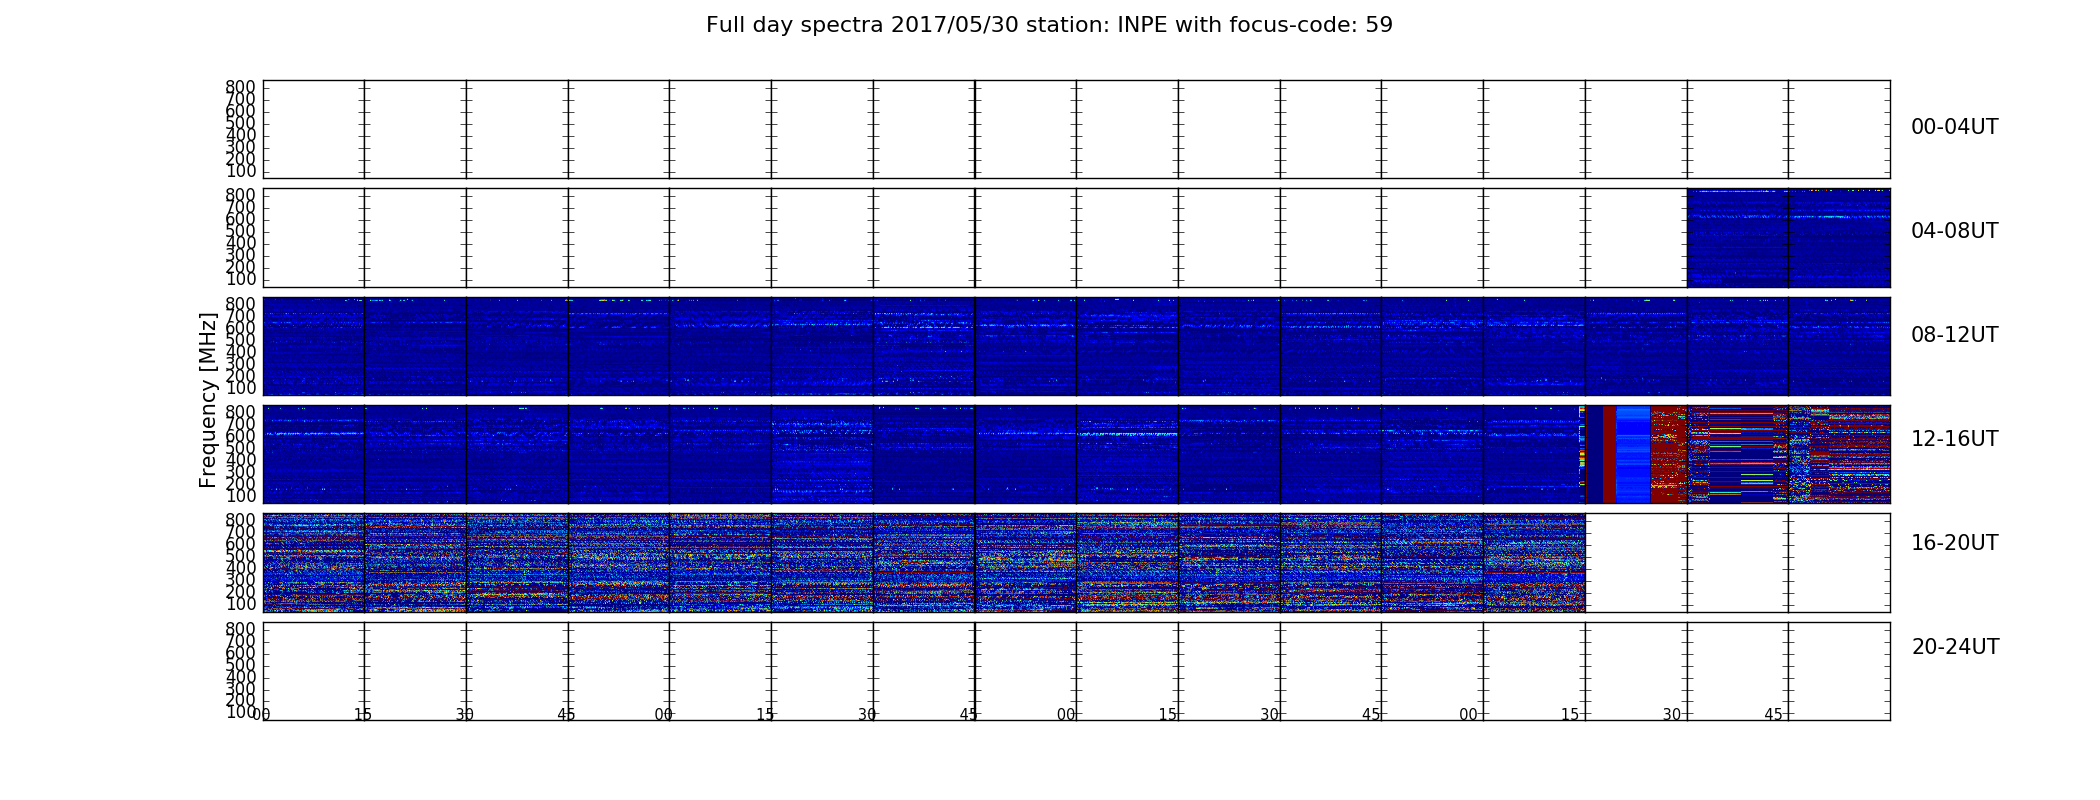This screenshot has height=800, width=2100.
Task: Click inside the 08-12UT spectrogram panel
Action: (x=1076, y=346)
